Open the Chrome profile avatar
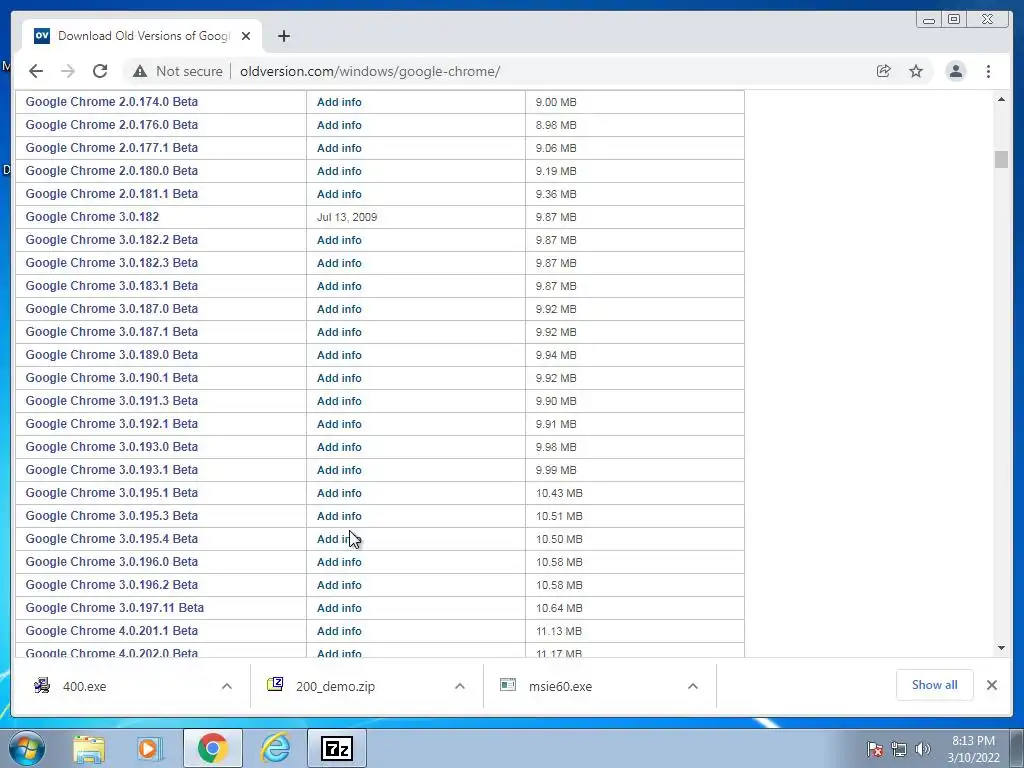 955,71
